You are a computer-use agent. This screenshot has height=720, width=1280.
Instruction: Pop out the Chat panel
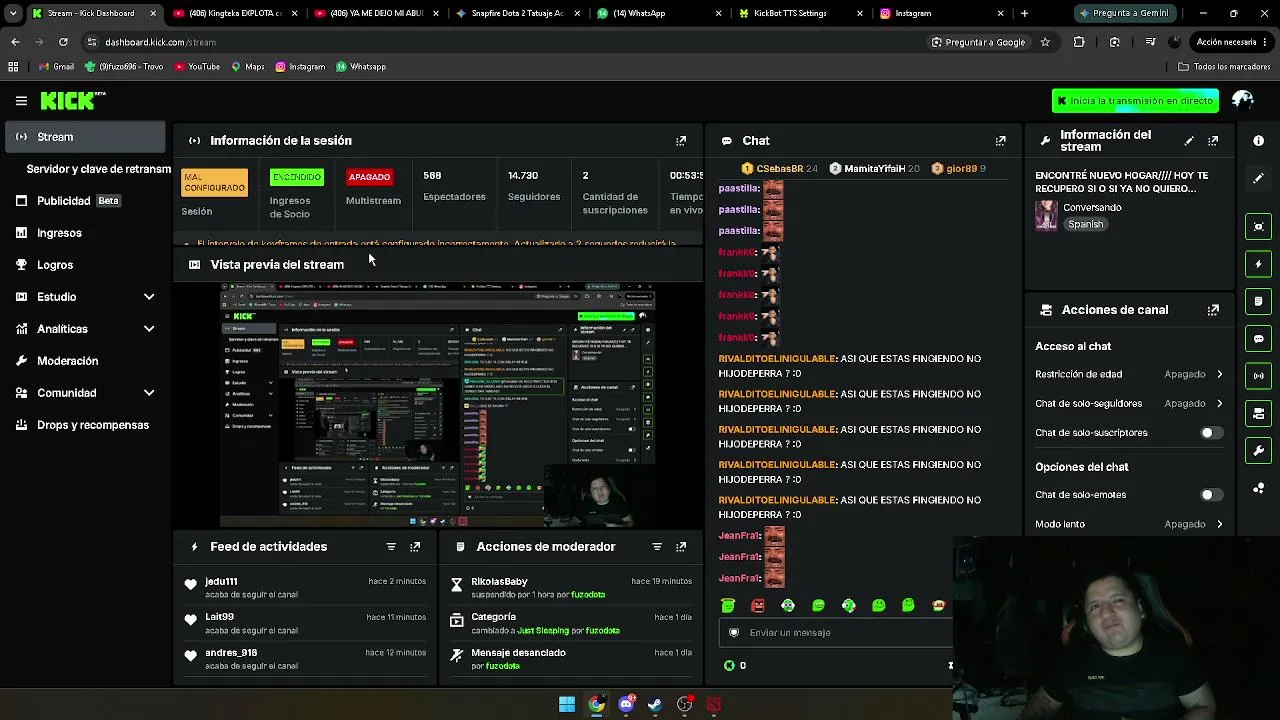pyautogui.click(x=1000, y=141)
